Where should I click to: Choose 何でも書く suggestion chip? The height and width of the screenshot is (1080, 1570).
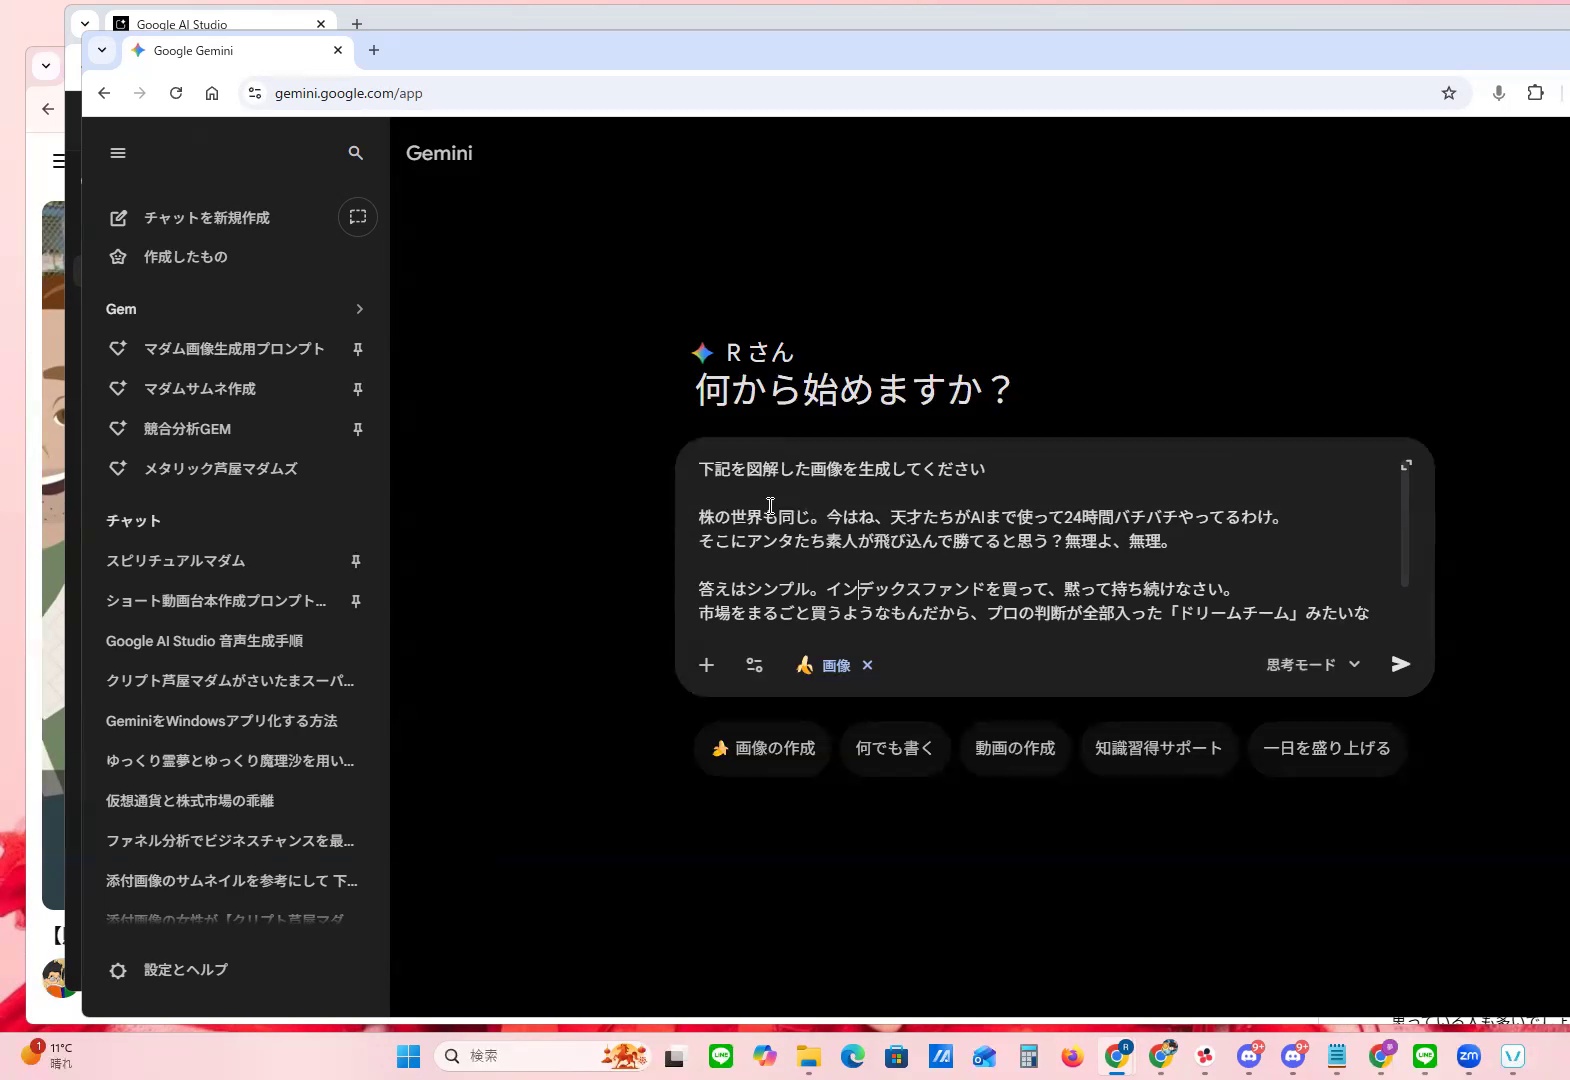[895, 748]
